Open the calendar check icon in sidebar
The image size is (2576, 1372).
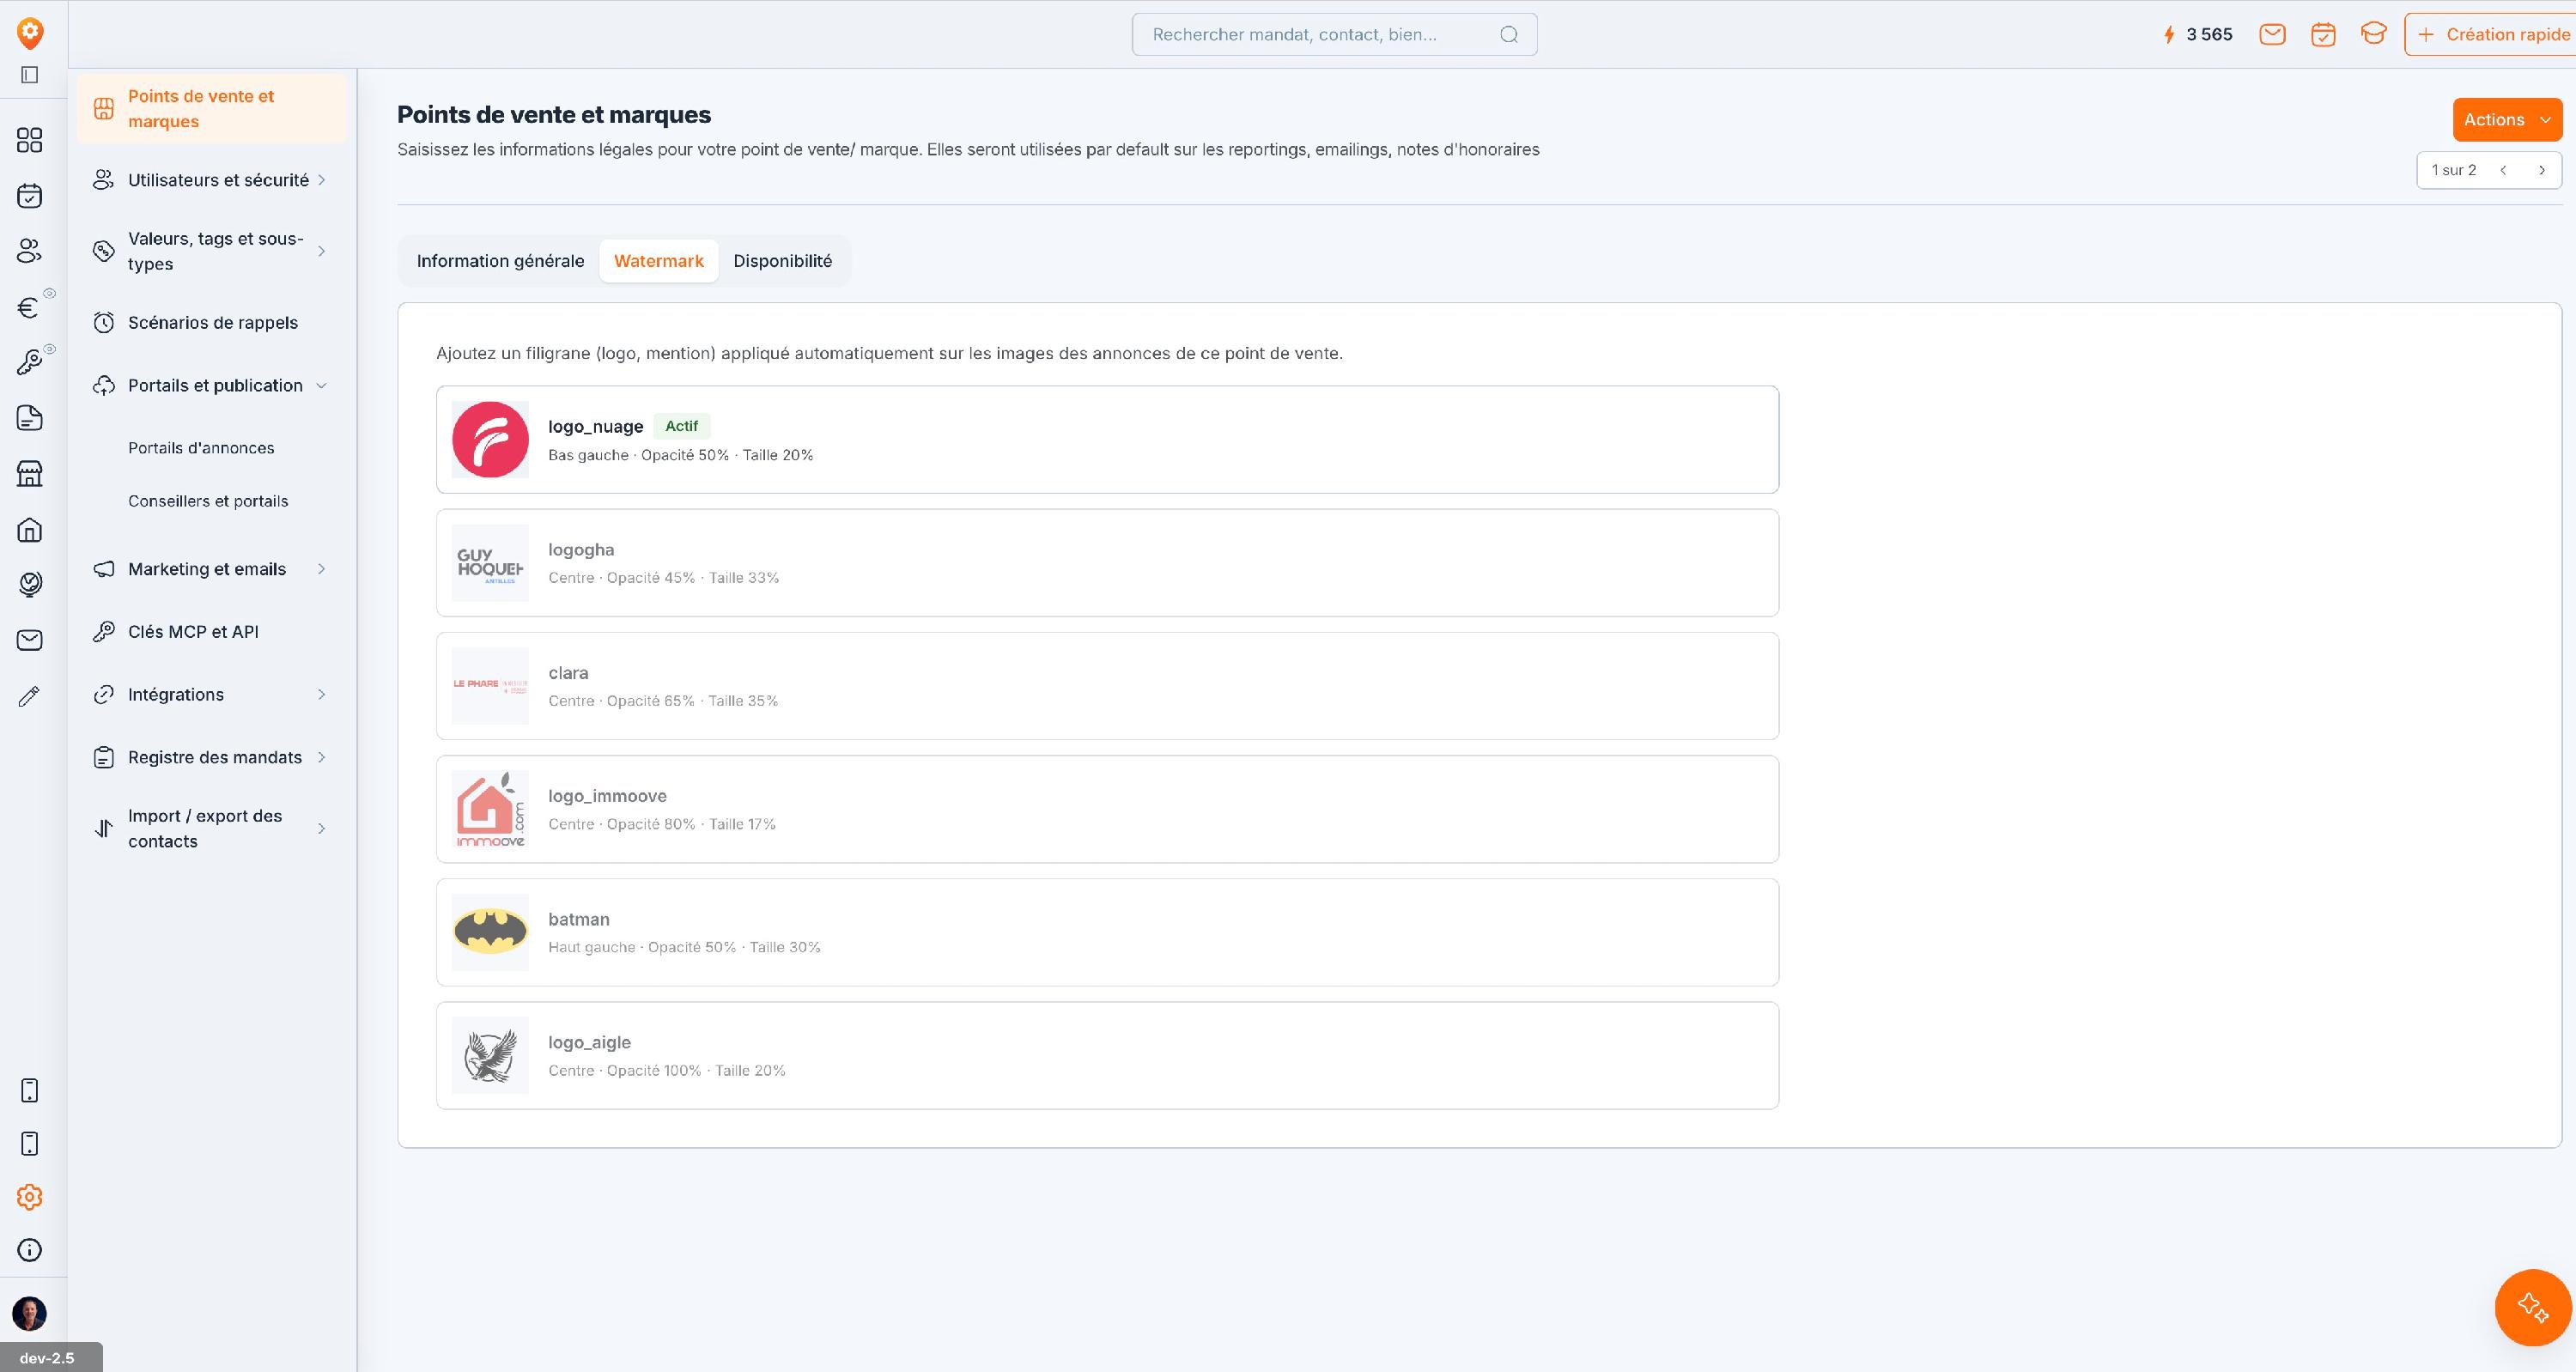pyautogui.click(x=30, y=195)
